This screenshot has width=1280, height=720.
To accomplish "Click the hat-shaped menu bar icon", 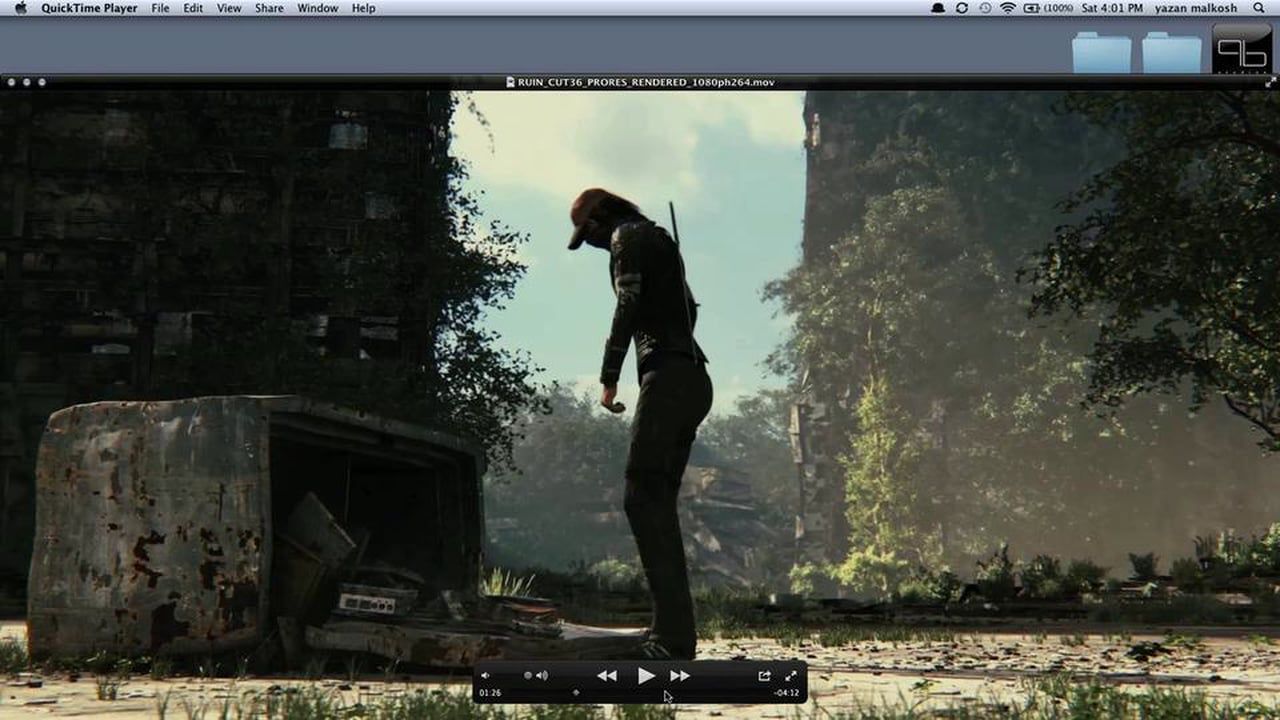I will [938, 8].
